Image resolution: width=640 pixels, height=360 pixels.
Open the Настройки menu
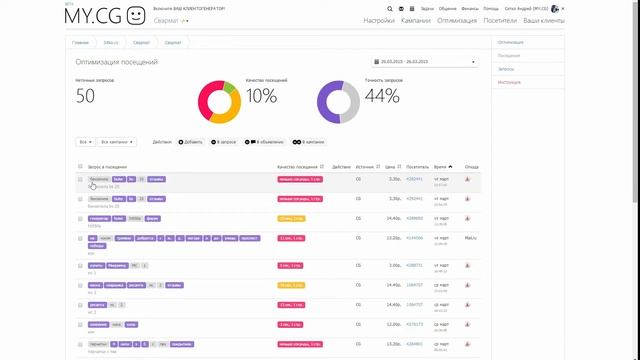[x=379, y=20]
